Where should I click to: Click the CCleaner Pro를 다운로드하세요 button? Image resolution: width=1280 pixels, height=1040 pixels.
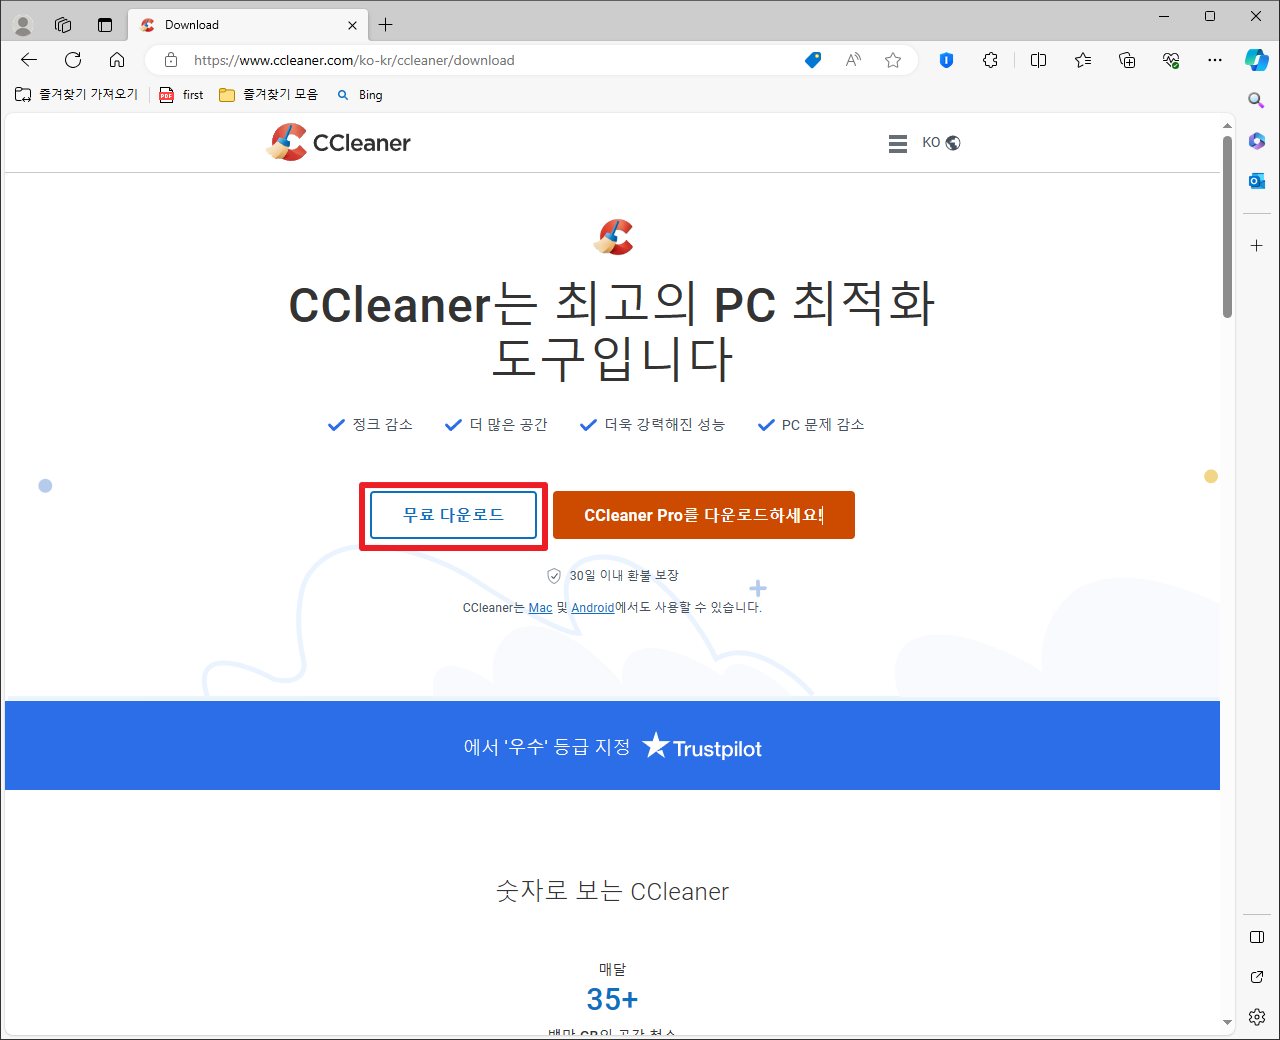tap(704, 515)
